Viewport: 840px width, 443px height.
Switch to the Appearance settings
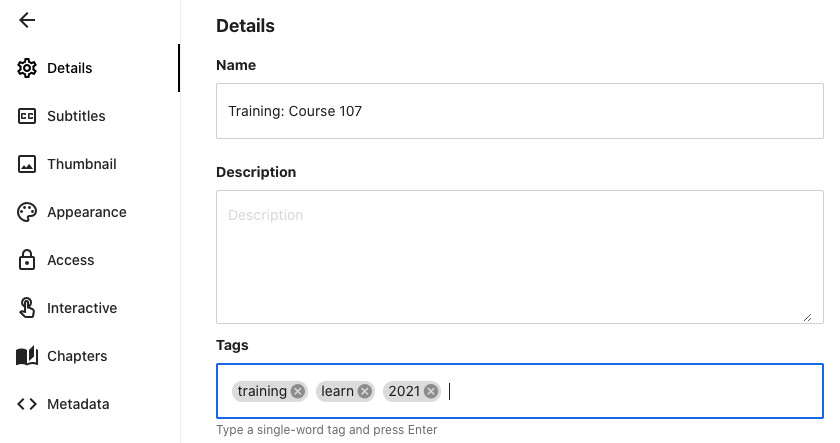86,212
